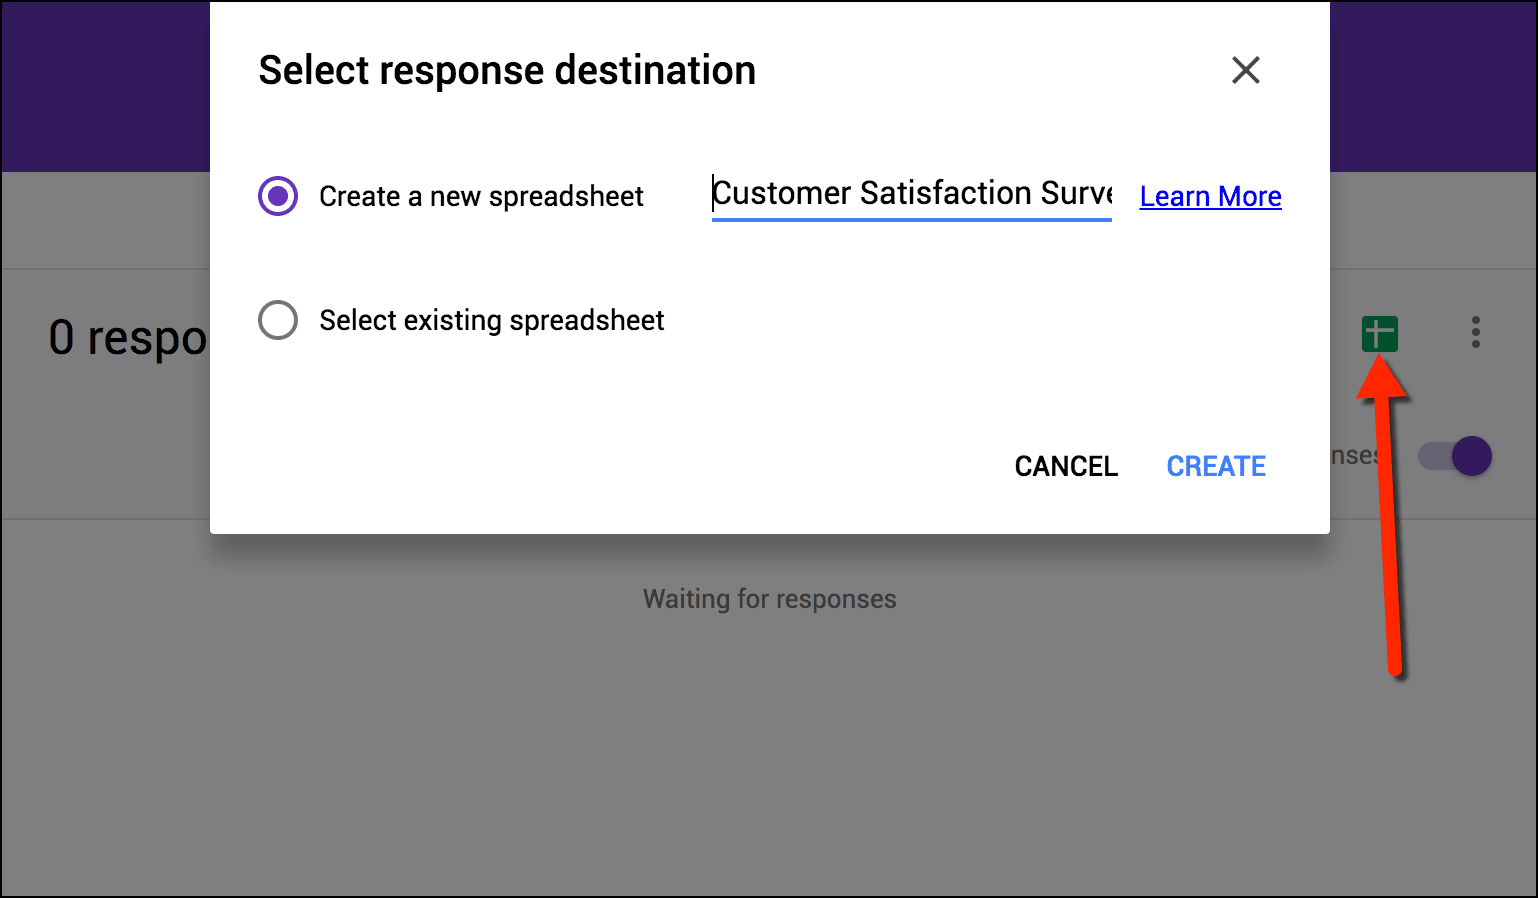The width and height of the screenshot is (1538, 898).
Task: Click the Select response destination title
Action: pyautogui.click(x=507, y=71)
